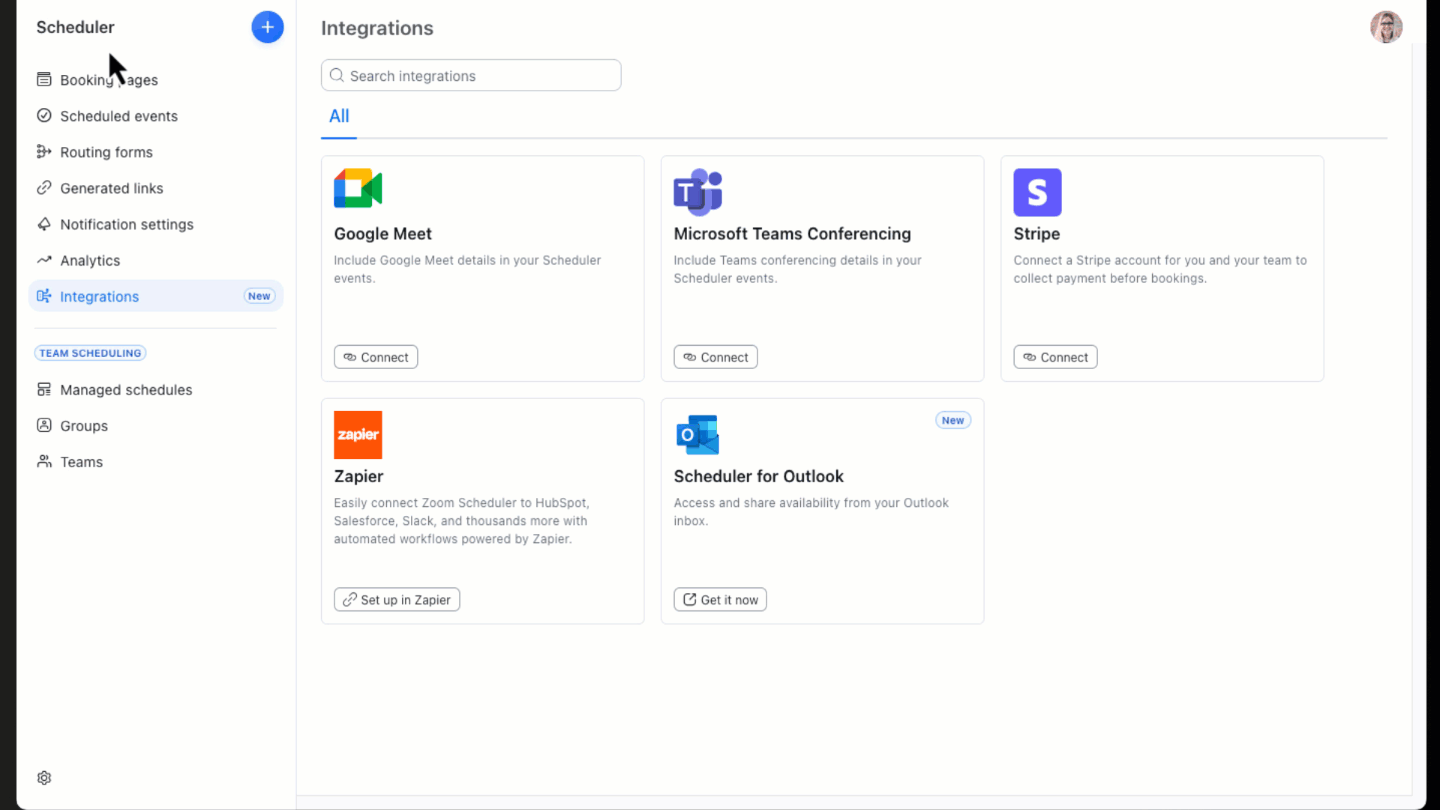
Task: Open settings gear in the sidebar bottom
Action: pos(44,778)
